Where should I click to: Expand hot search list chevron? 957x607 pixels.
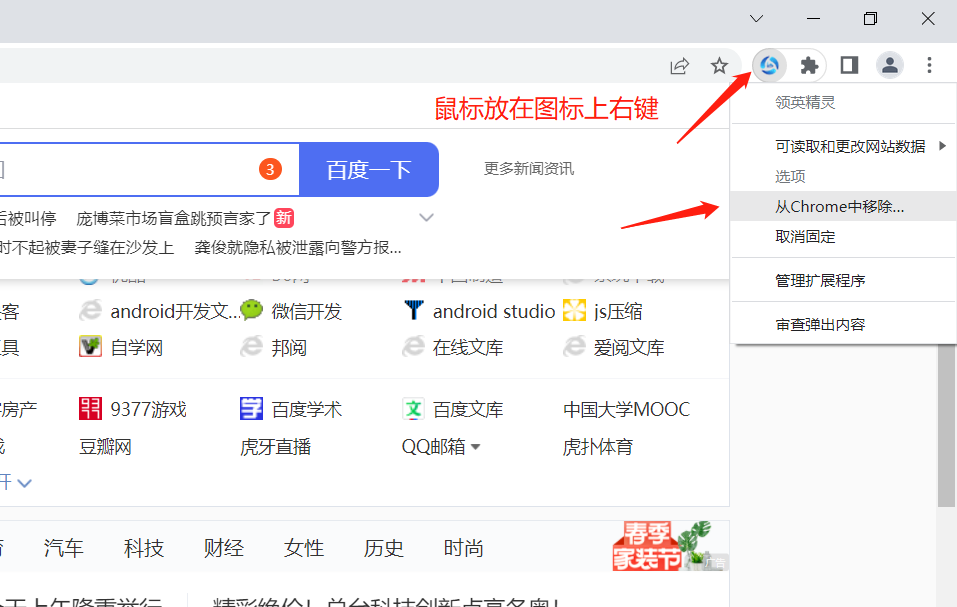click(427, 218)
